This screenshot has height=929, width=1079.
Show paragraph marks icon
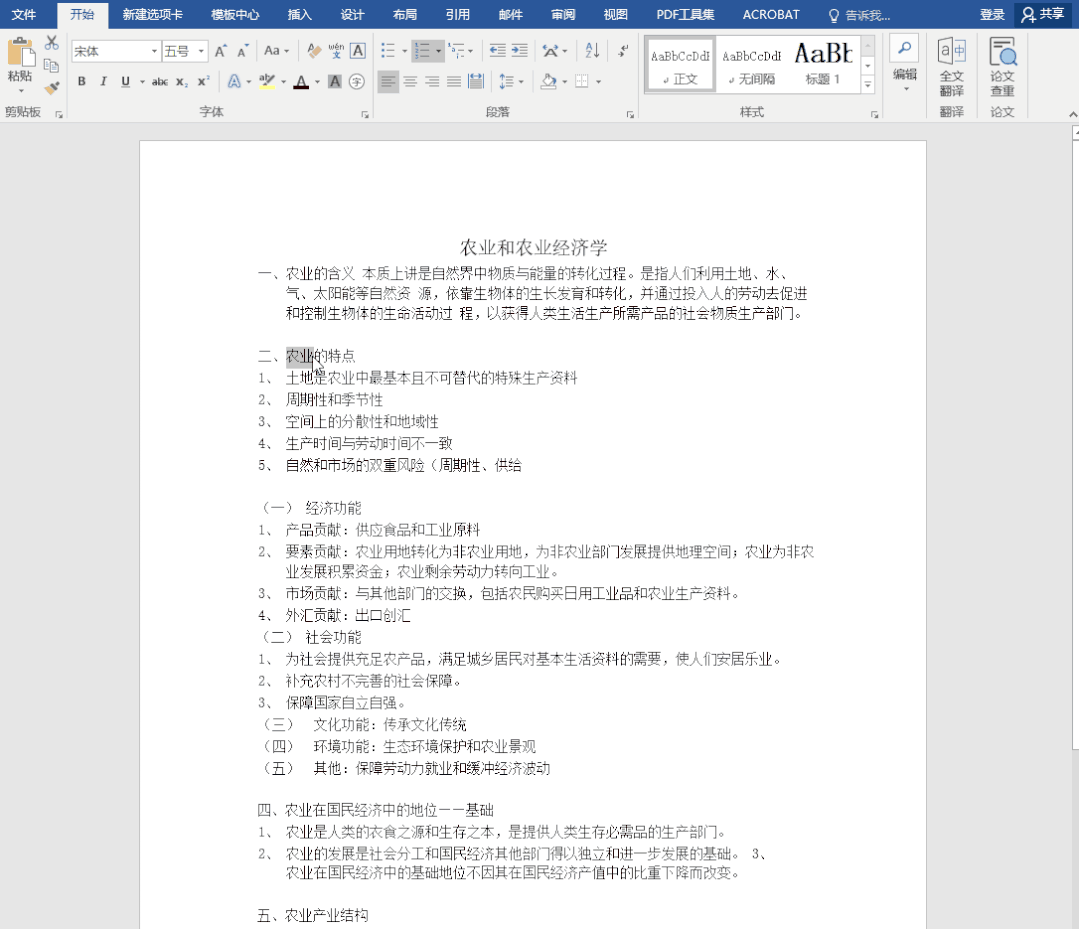click(x=623, y=50)
